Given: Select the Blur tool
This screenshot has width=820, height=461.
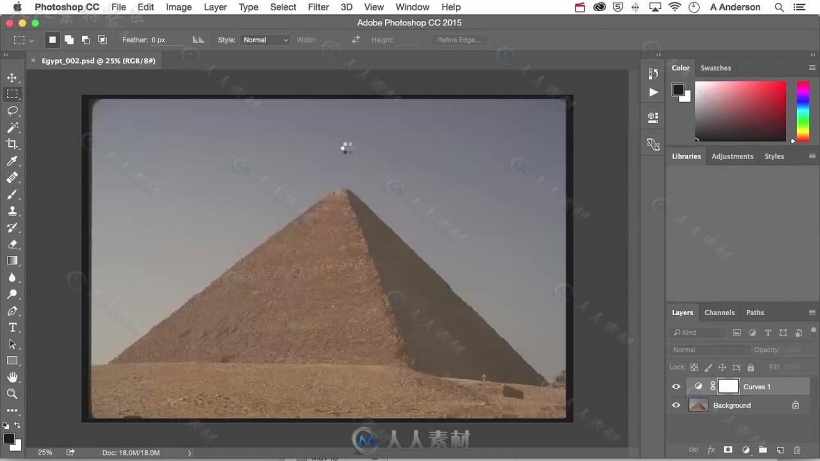Looking at the screenshot, I should coord(12,278).
